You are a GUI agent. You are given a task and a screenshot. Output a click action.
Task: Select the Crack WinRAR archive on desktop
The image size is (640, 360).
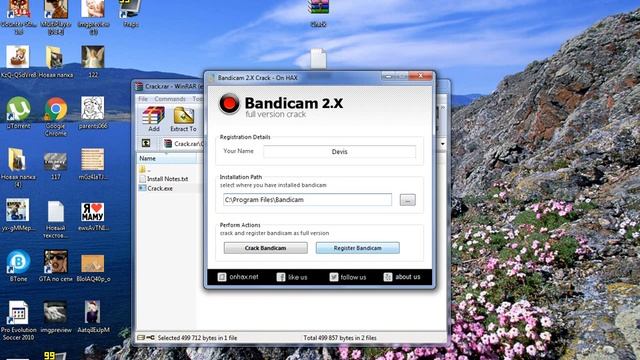318,13
